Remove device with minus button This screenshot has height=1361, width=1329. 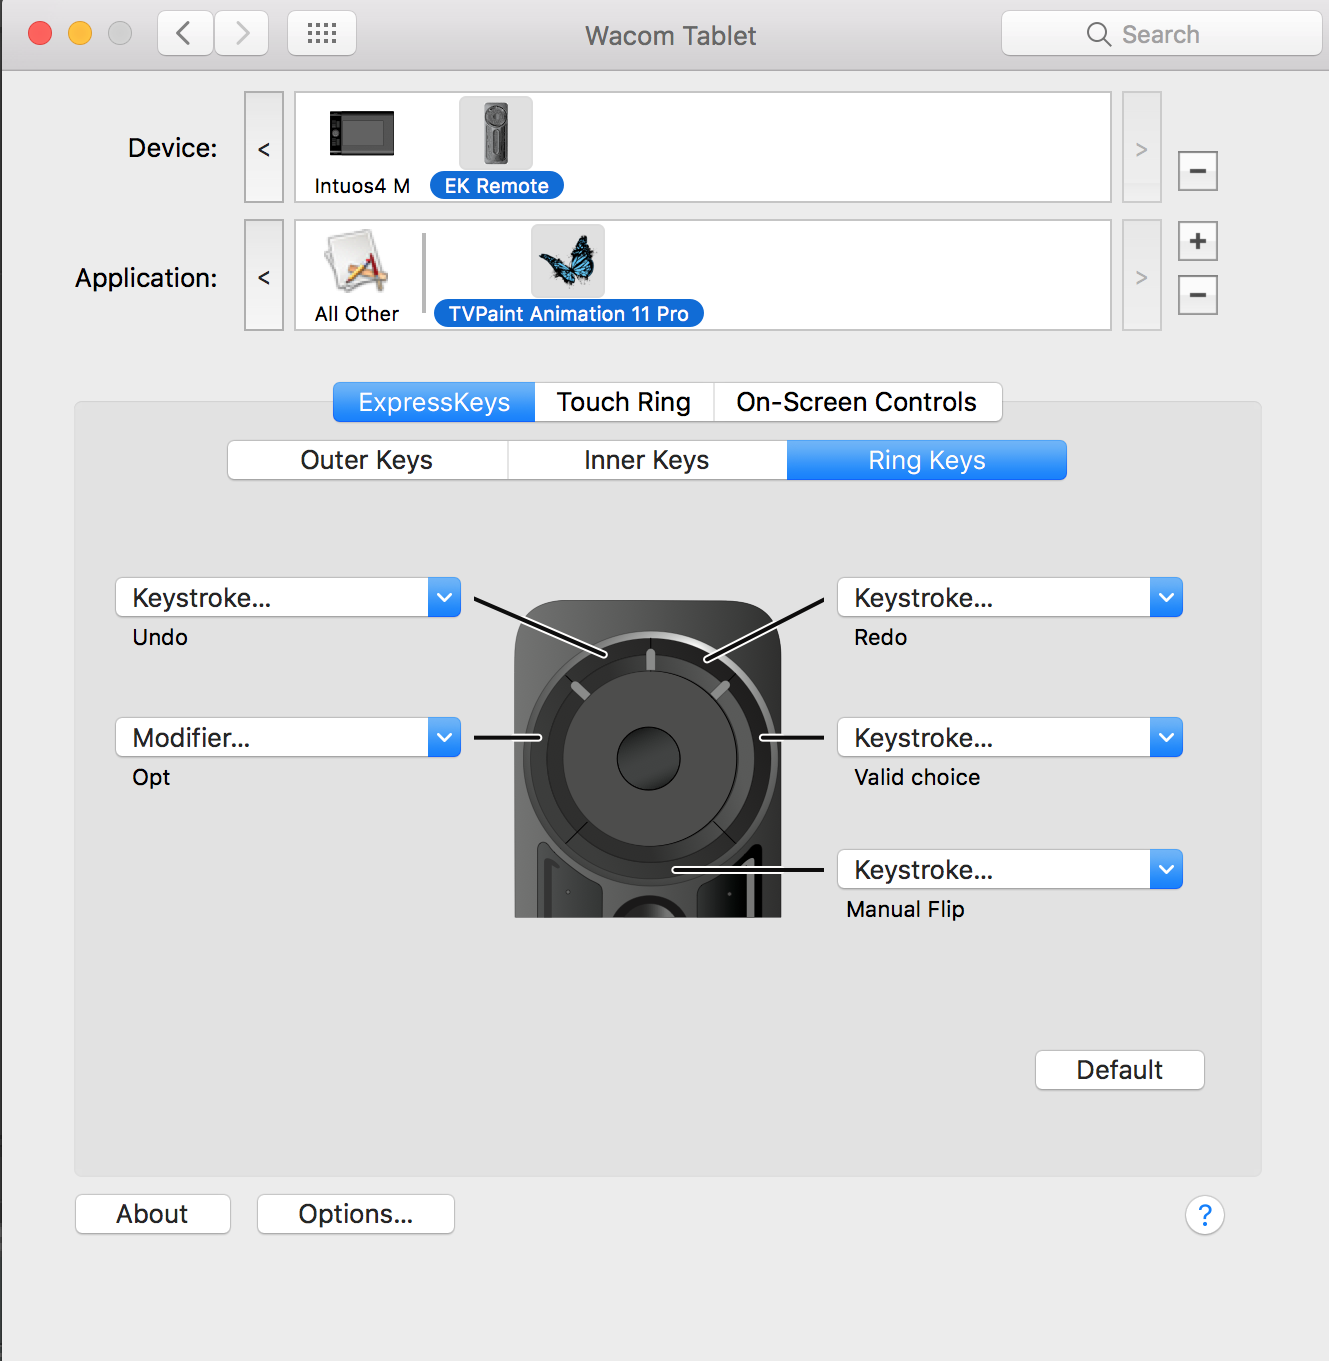[1198, 171]
